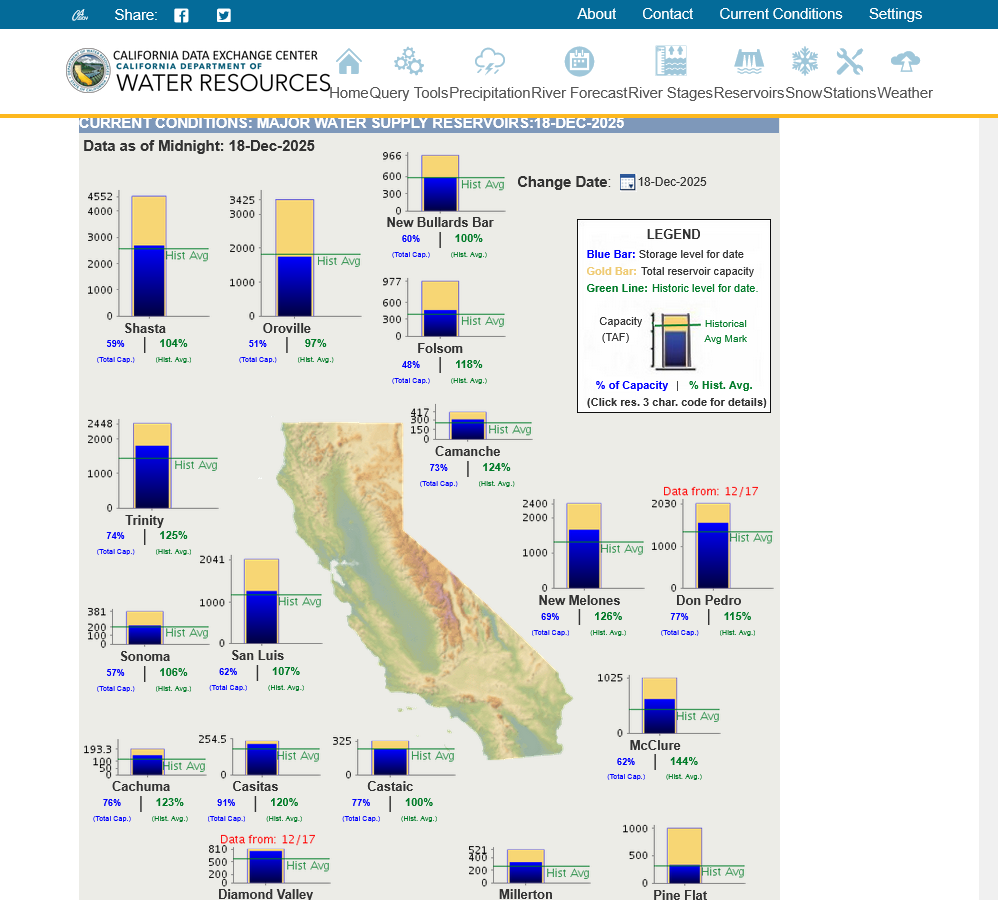The height and width of the screenshot is (900, 998).
Task: Click the Contact link
Action: tap(667, 14)
